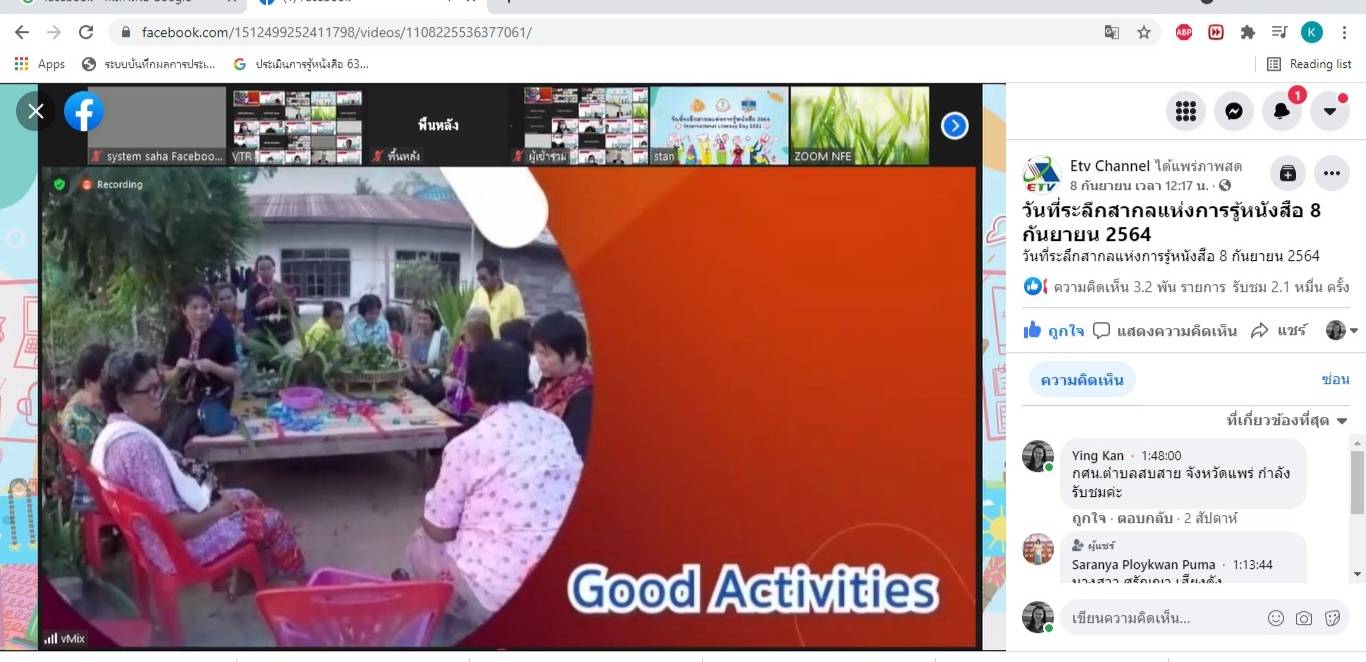Open the Extensions puzzle menu
The image size is (1366, 662).
pyautogui.click(x=1248, y=32)
